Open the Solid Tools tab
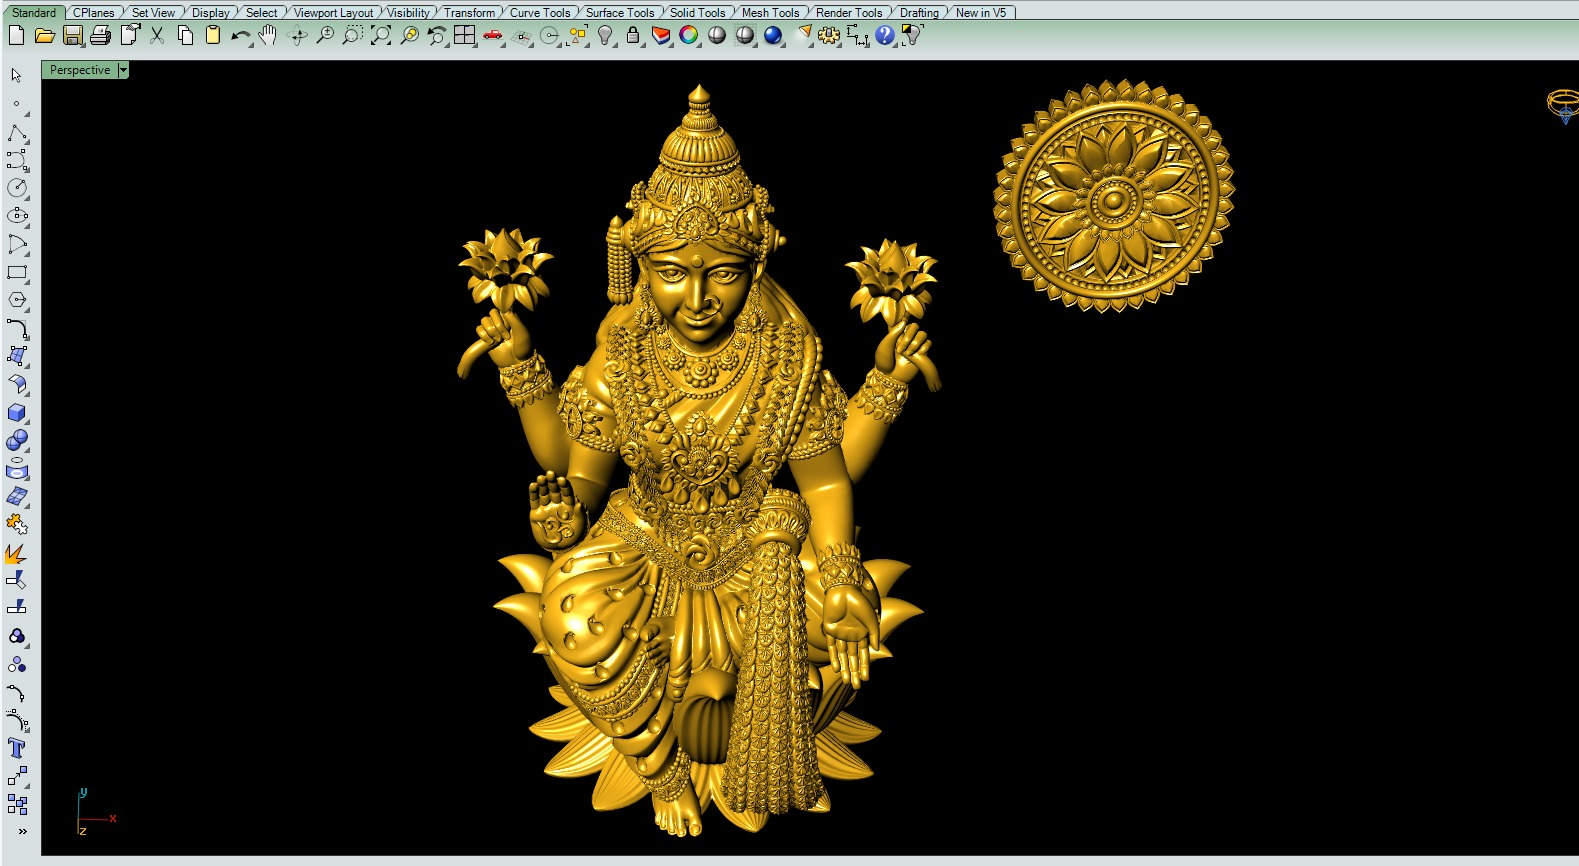Viewport: 1579px width, 866px height. point(698,13)
